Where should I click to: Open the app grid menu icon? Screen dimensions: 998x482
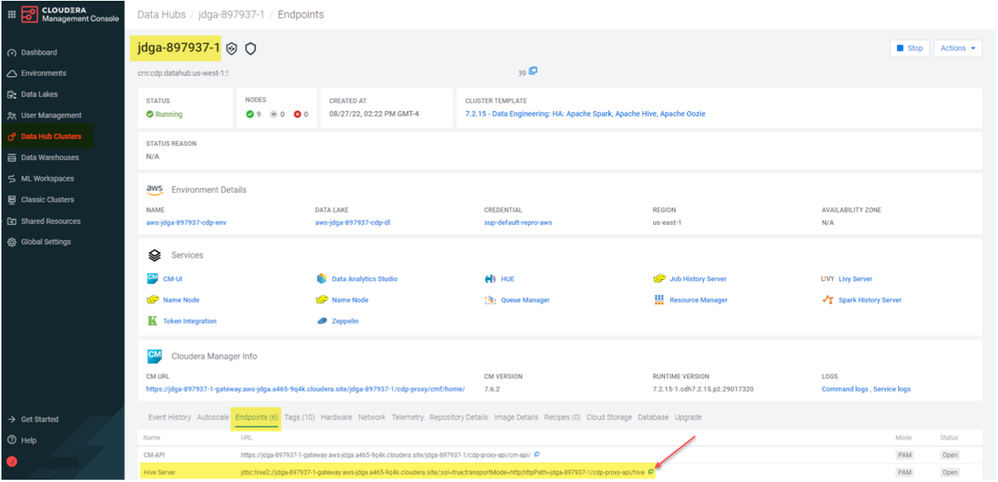point(11,14)
